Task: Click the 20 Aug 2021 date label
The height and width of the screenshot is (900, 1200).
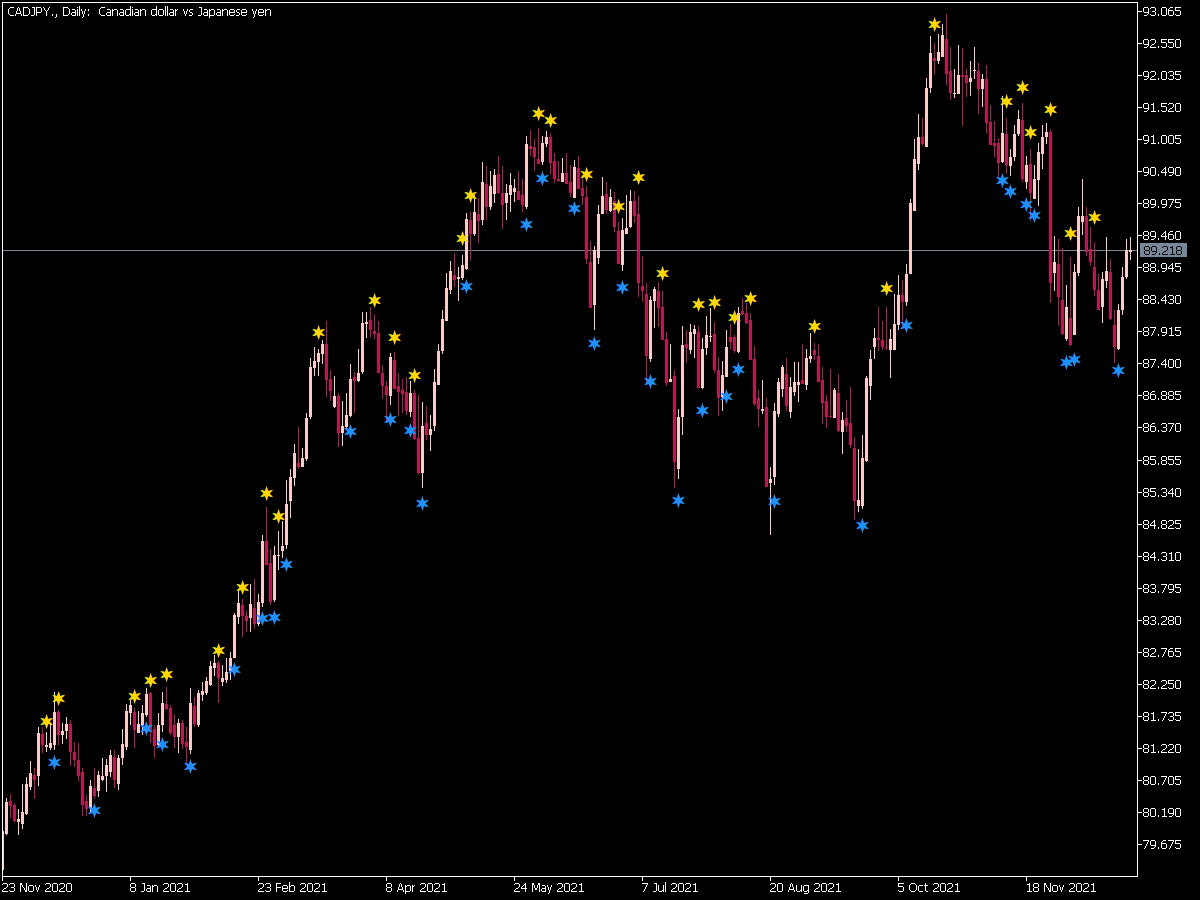Action: tap(805, 887)
